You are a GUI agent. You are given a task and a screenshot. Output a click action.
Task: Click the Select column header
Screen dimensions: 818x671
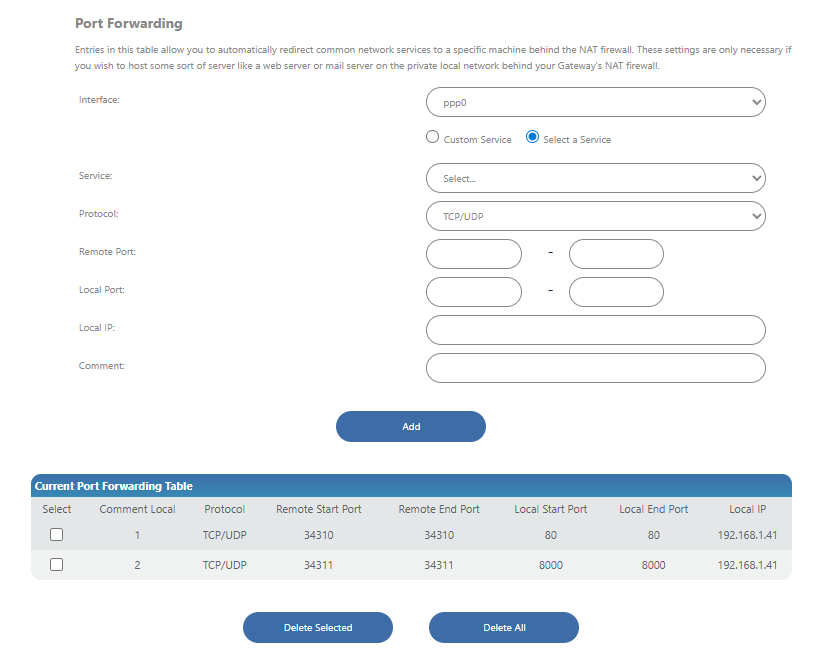point(56,509)
